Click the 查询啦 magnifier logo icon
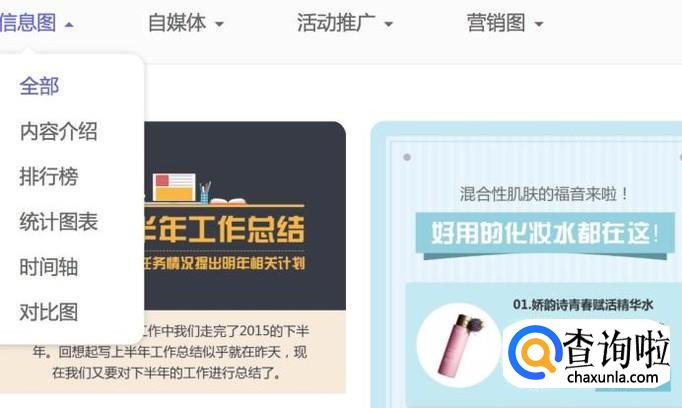Screen dimensions: 682x408 tap(535, 351)
